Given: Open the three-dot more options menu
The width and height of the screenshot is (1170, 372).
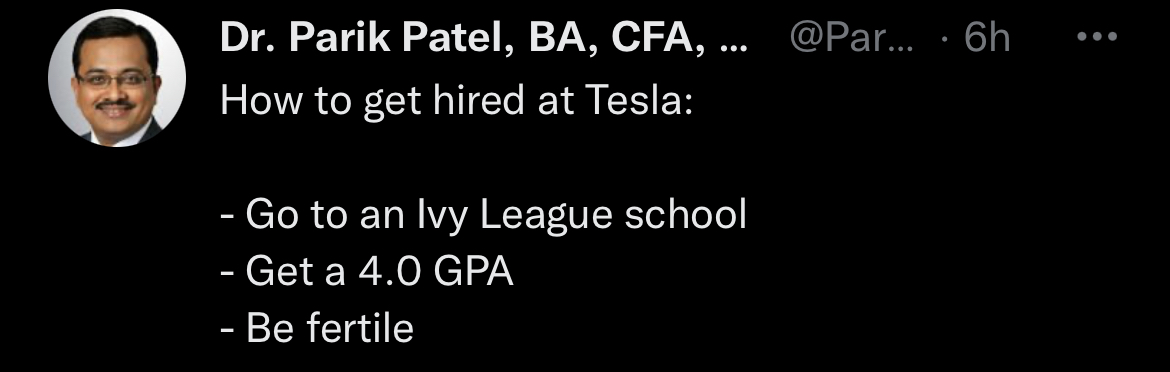Looking at the screenshot, I should [1098, 37].
